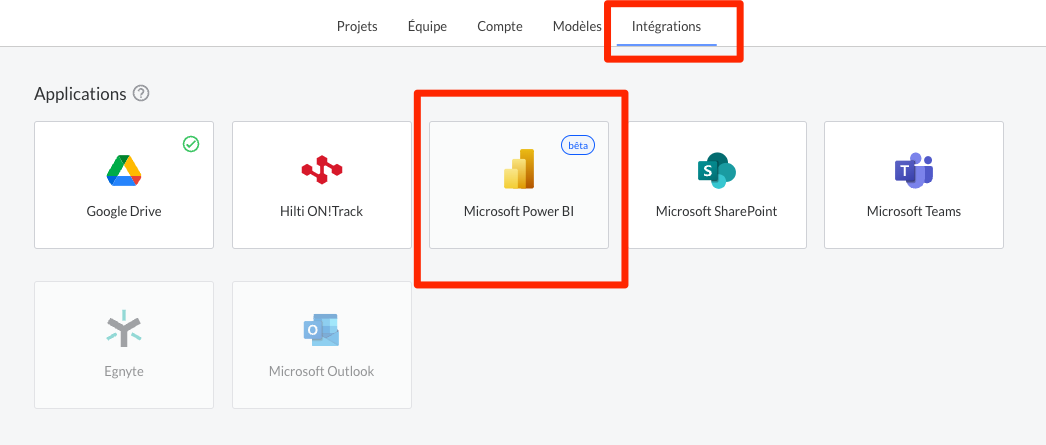This screenshot has height=445, width=1046.
Task: Click the Applications help question mark icon
Action: point(141,93)
